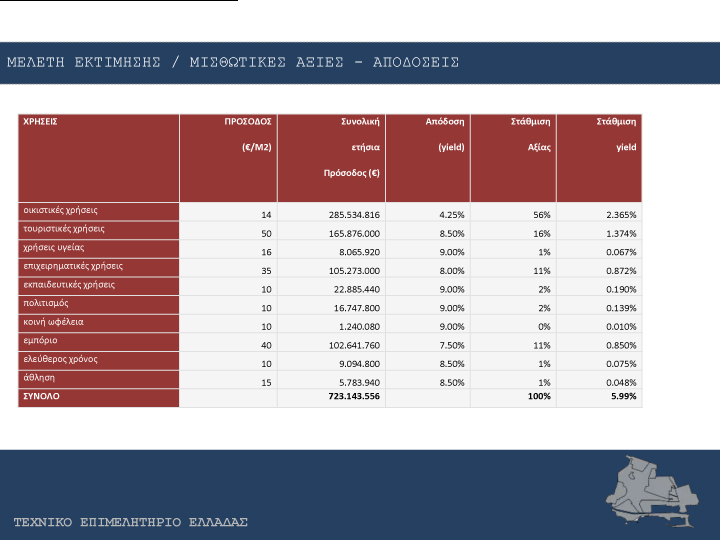
Task: Select the τουριστικές χρήσεις row label
Action: [64, 229]
